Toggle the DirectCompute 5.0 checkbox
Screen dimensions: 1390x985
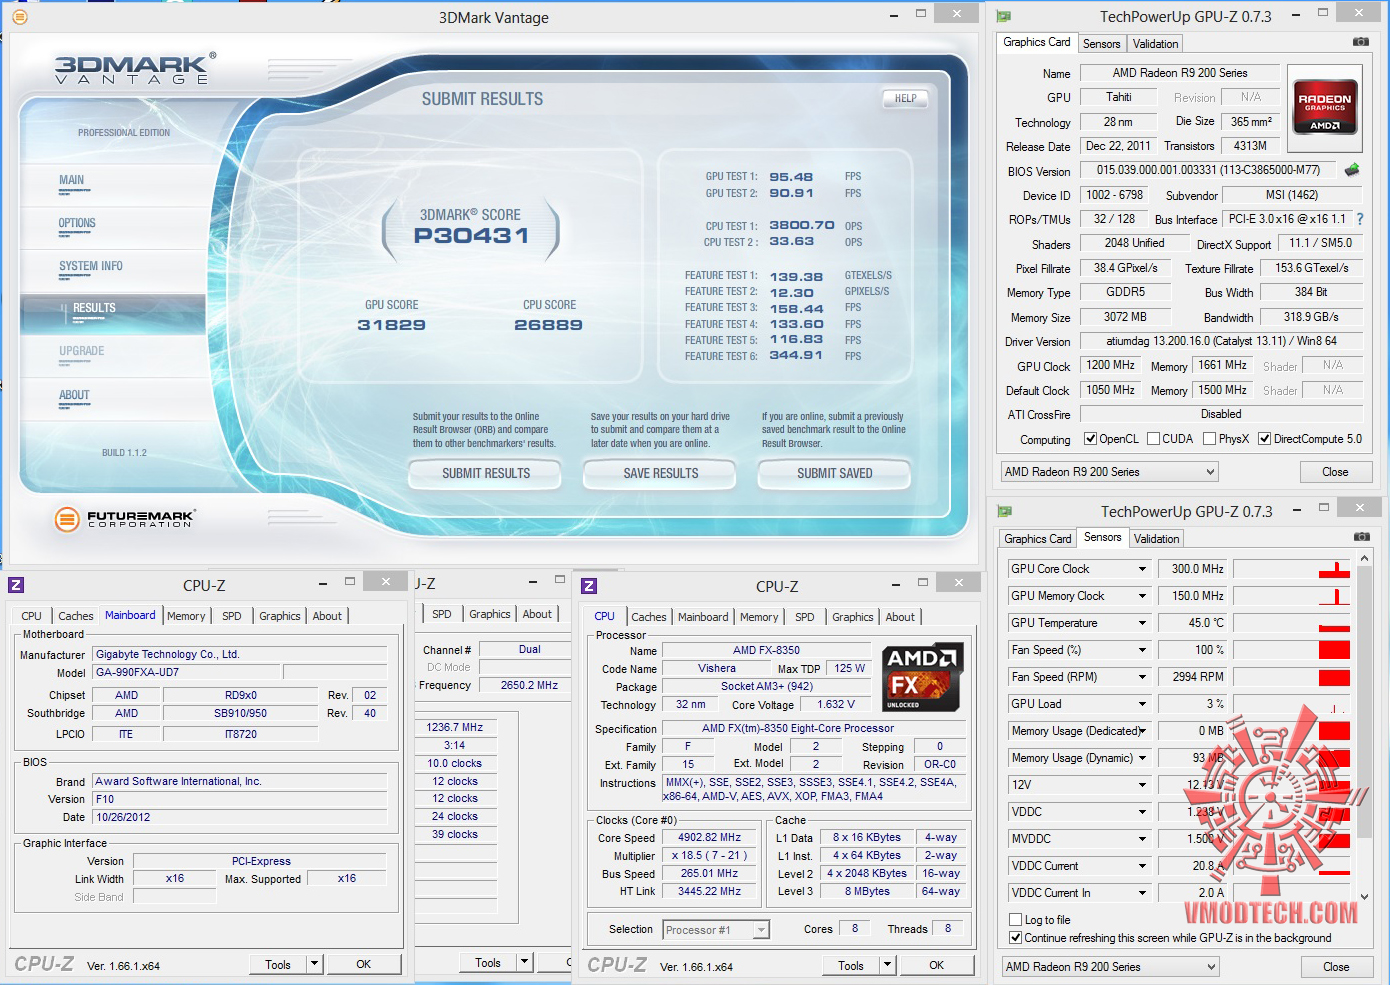point(1265,439)
